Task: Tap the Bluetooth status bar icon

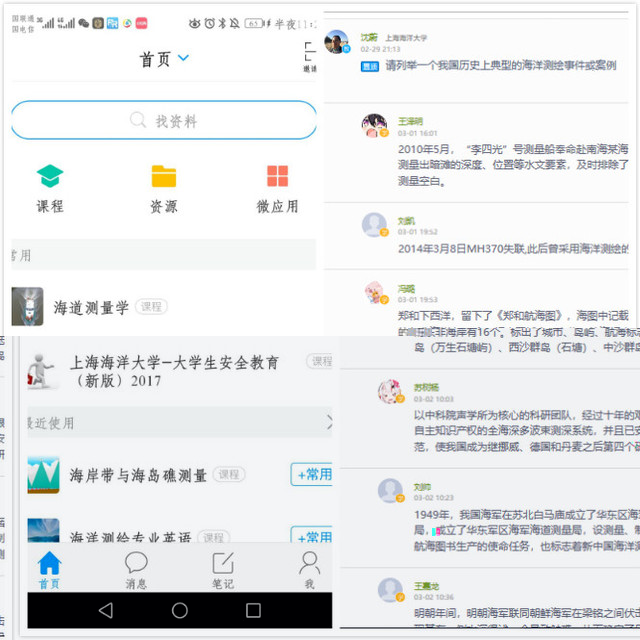Action: 222,23
